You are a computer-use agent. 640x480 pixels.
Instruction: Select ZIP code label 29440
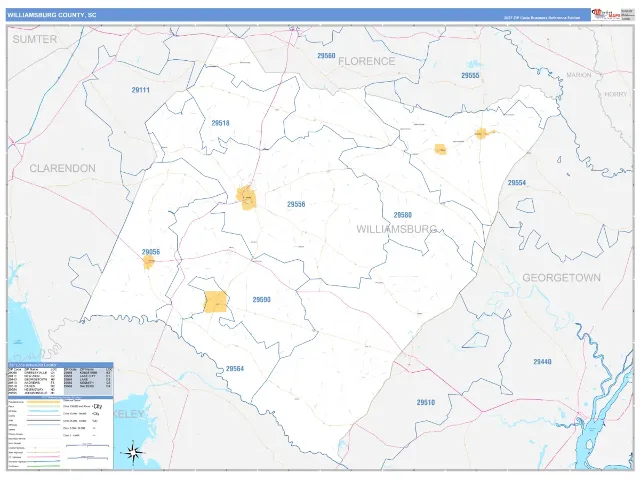click(542, 362)
